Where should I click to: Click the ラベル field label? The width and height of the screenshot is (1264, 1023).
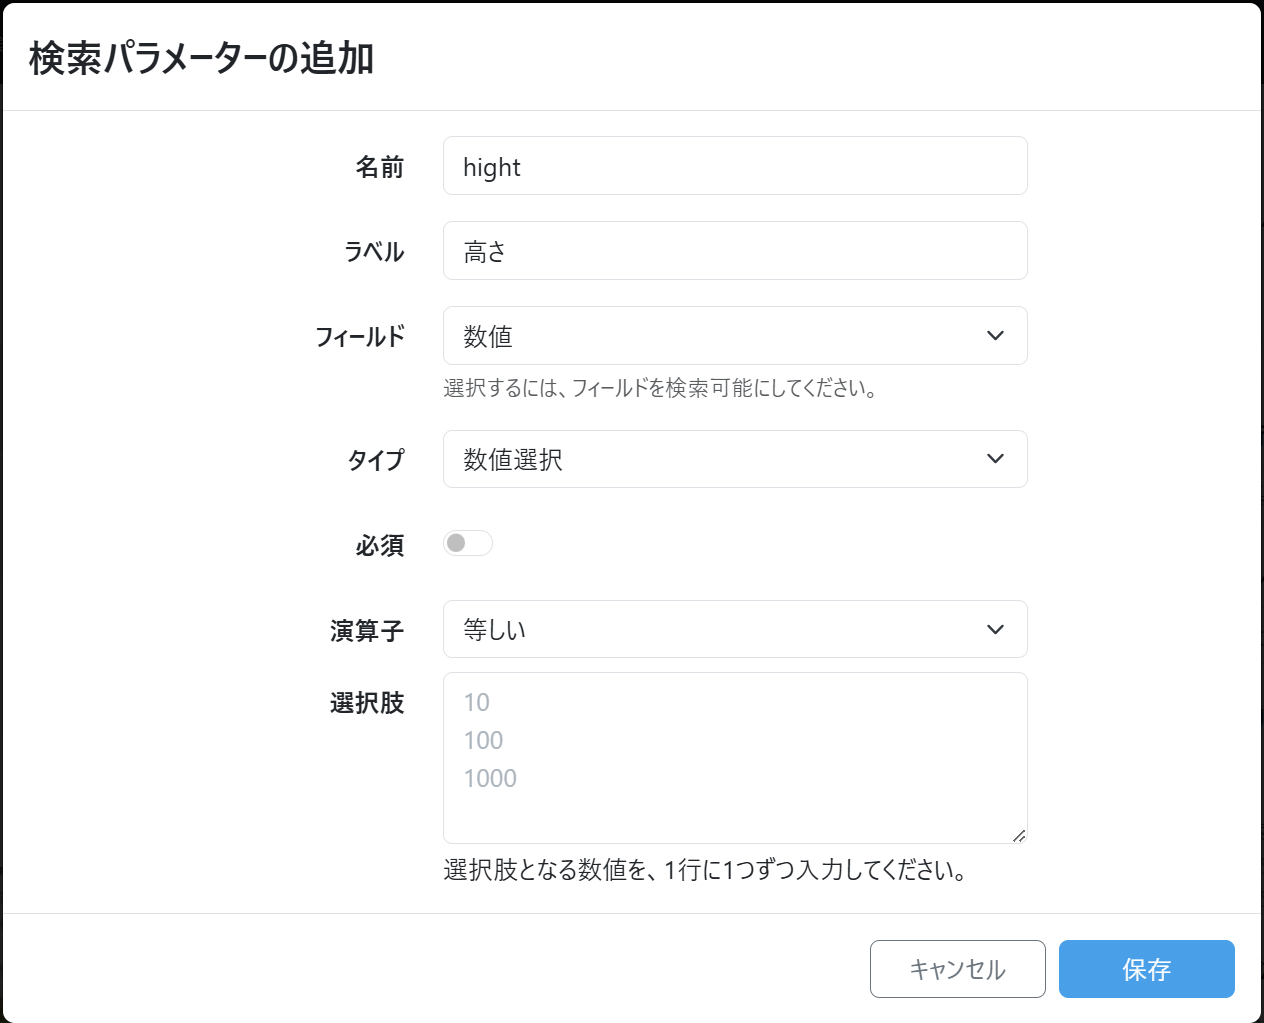click(x=374, y=252)
